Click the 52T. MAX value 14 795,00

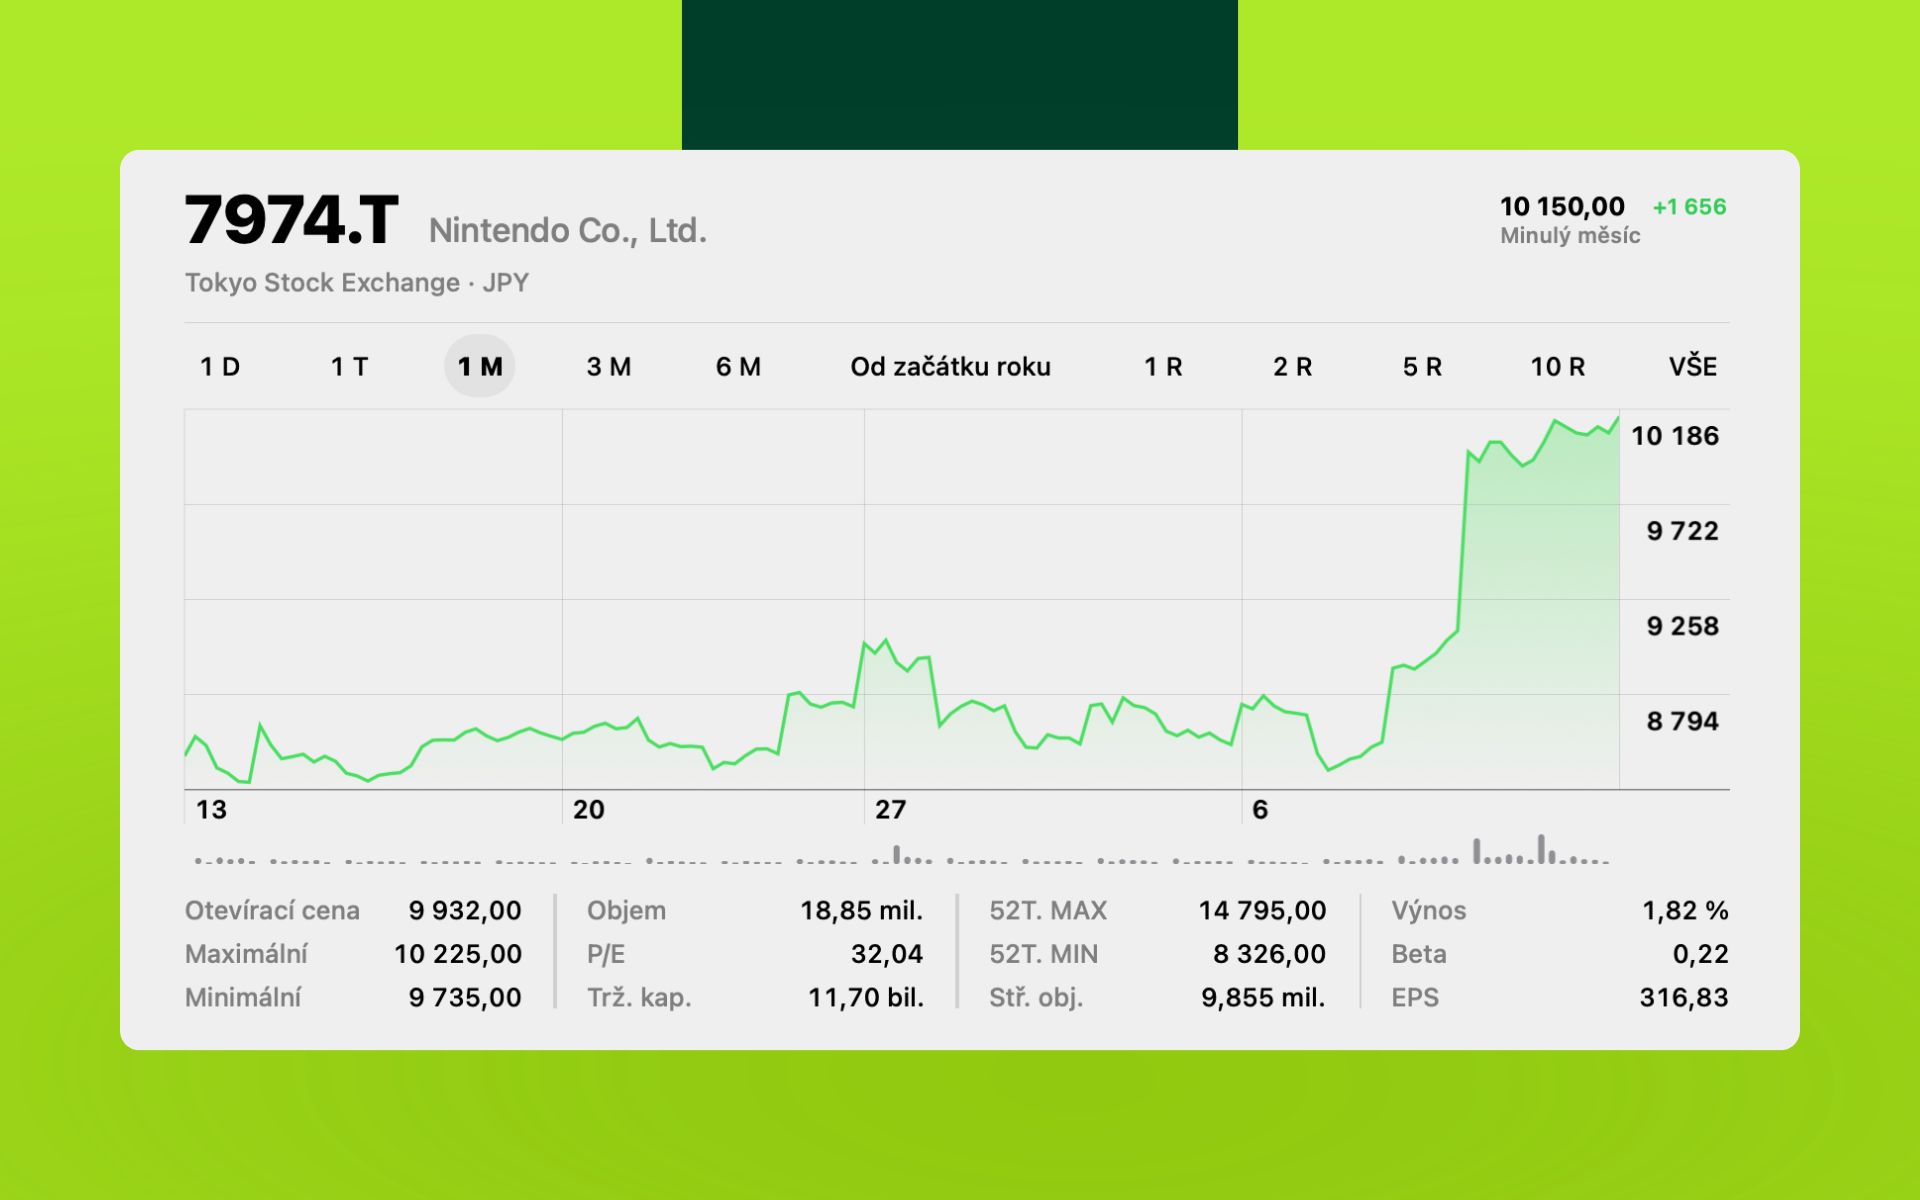click(x=1262, y=911)
